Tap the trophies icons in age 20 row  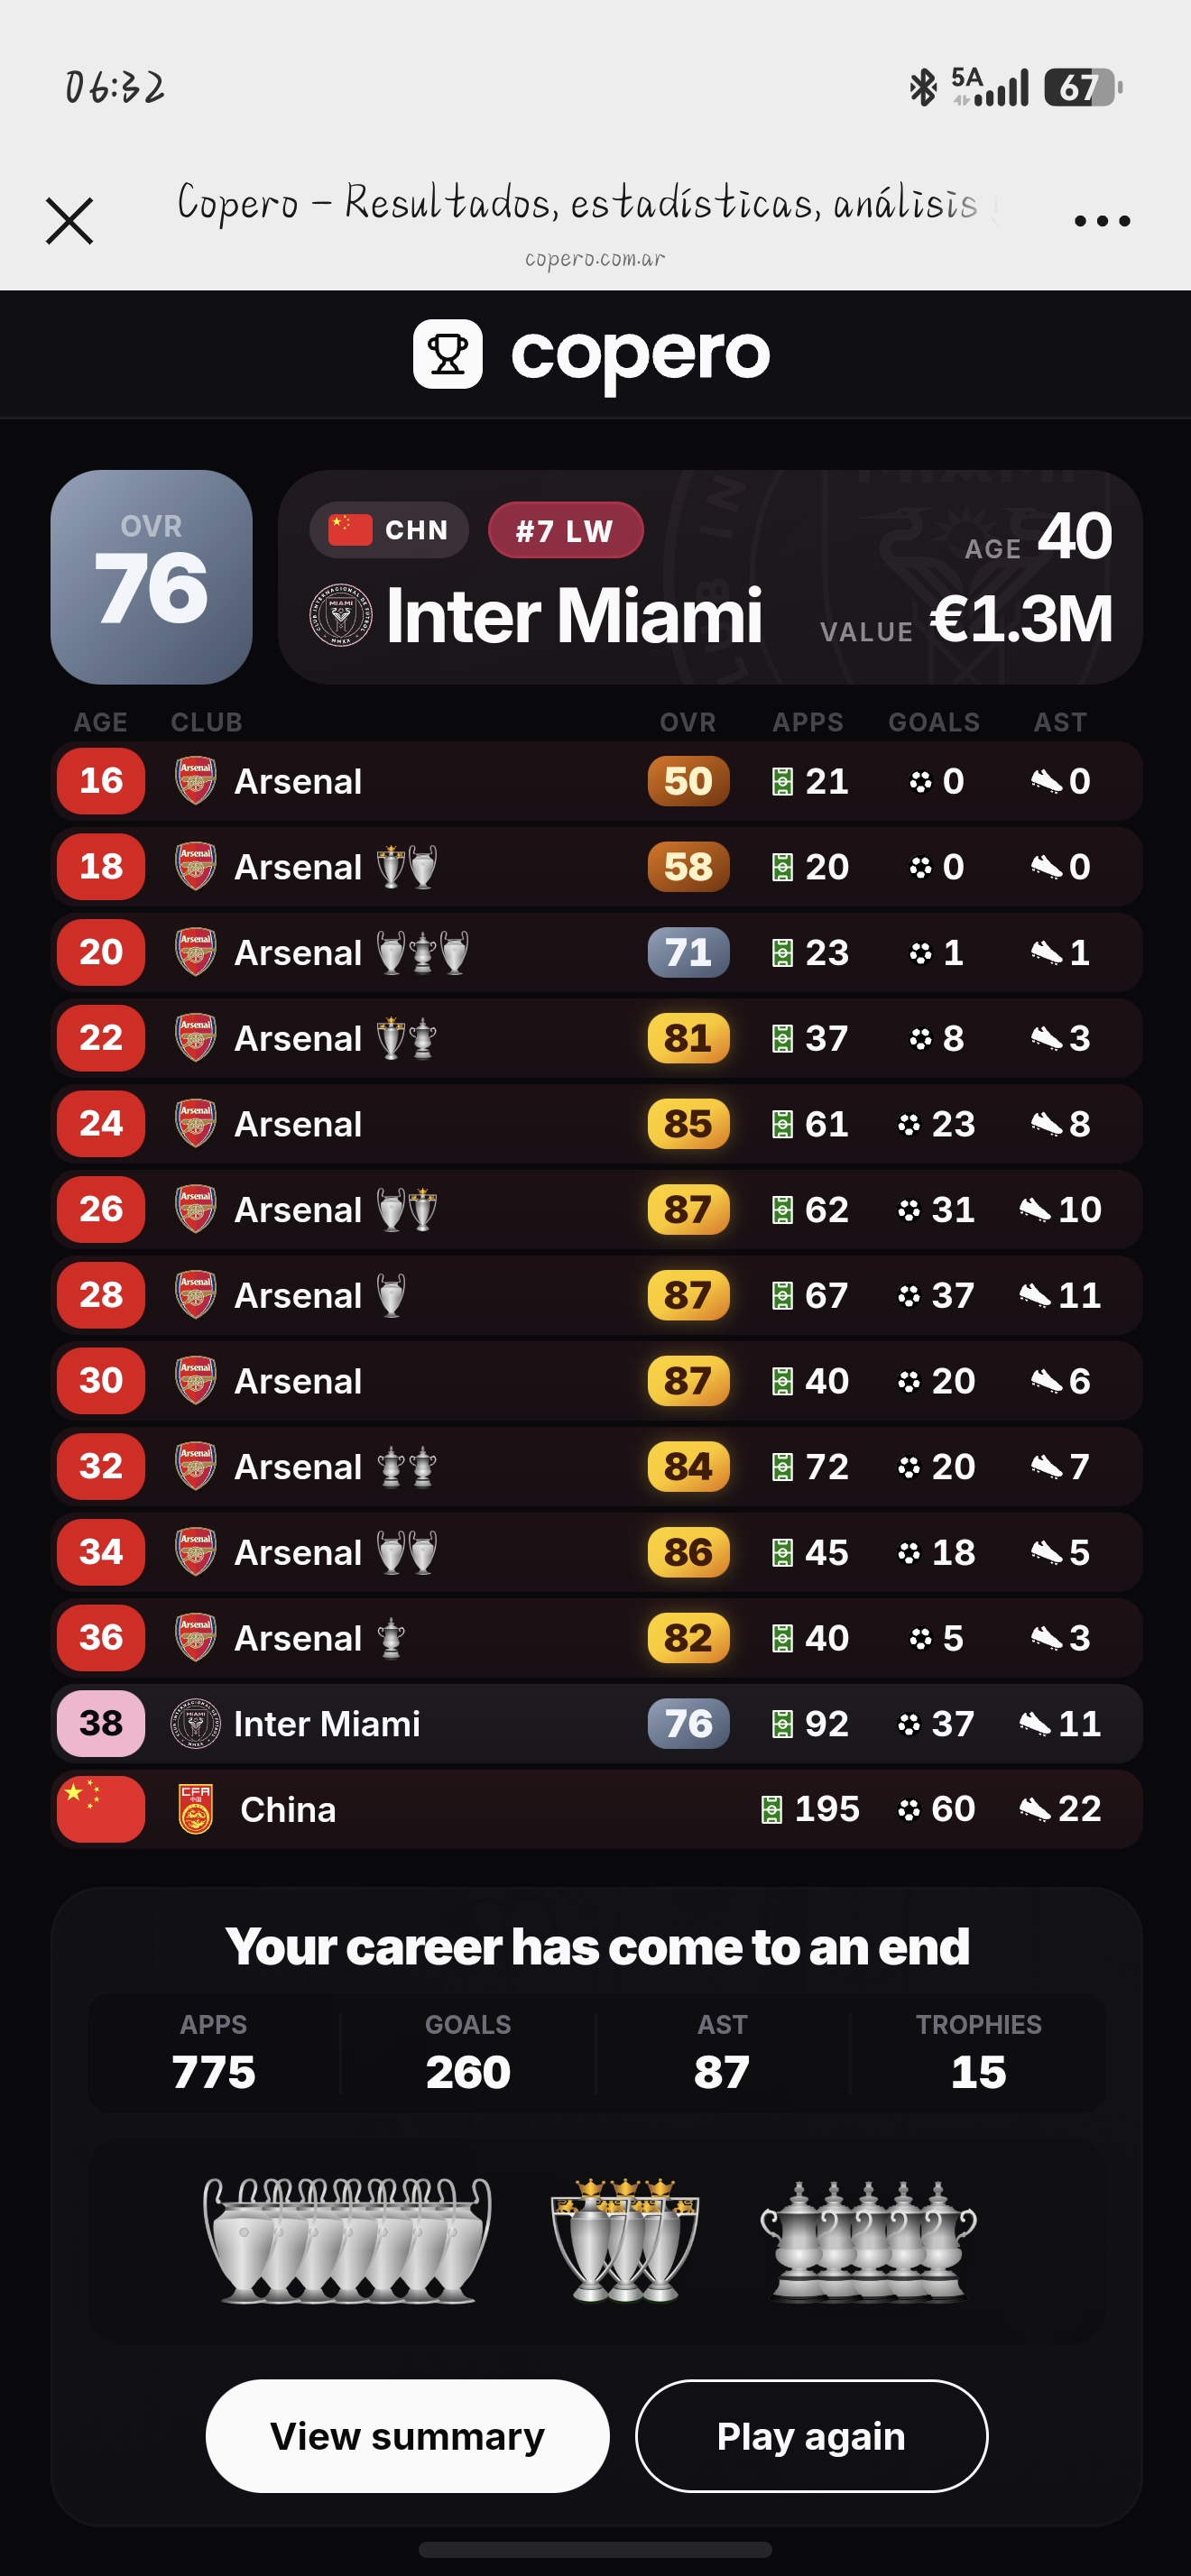422,952
